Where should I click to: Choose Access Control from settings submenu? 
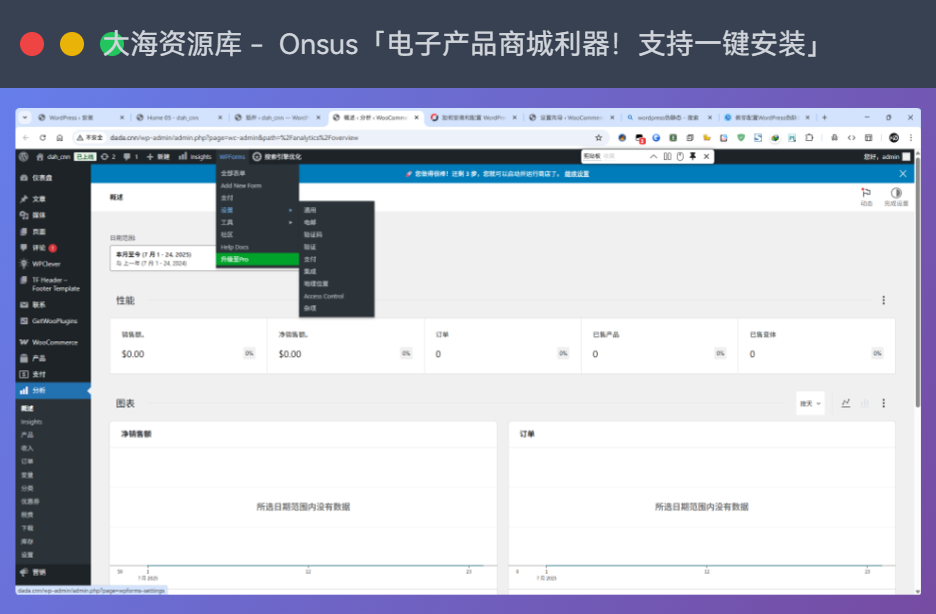tap(324, 296)
